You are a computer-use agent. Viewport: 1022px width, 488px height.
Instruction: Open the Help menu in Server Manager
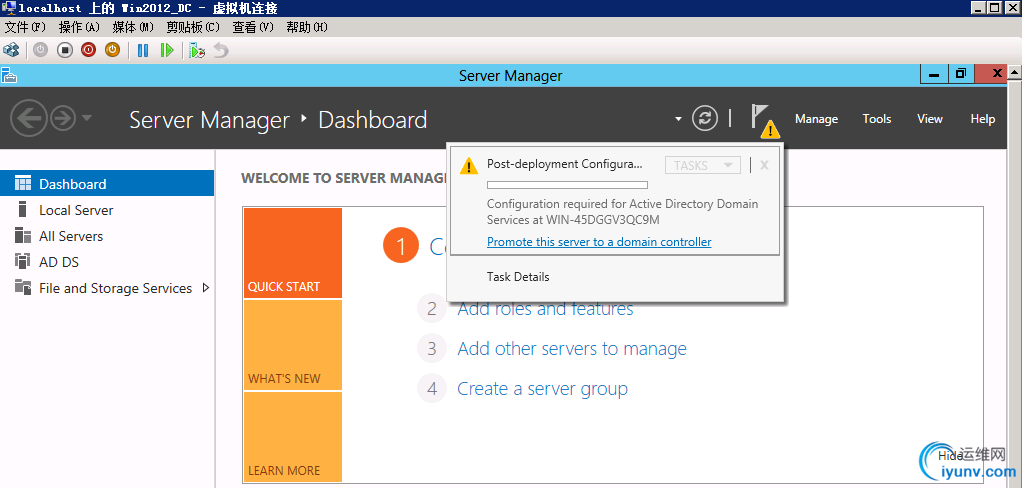click(982, 119)
